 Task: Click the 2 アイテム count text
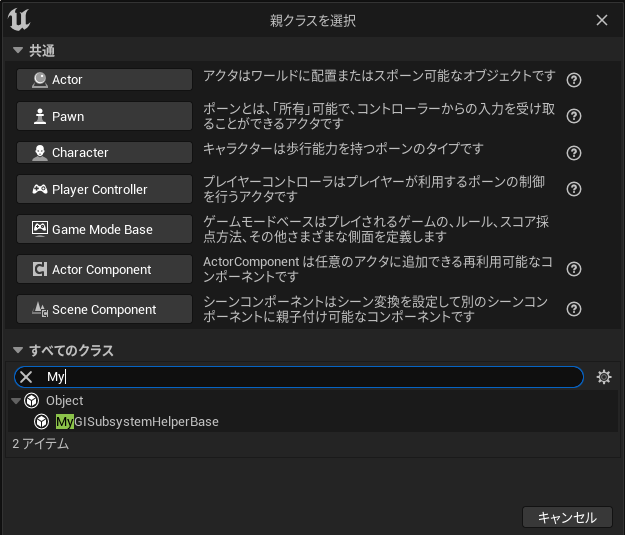coord(40,444)
